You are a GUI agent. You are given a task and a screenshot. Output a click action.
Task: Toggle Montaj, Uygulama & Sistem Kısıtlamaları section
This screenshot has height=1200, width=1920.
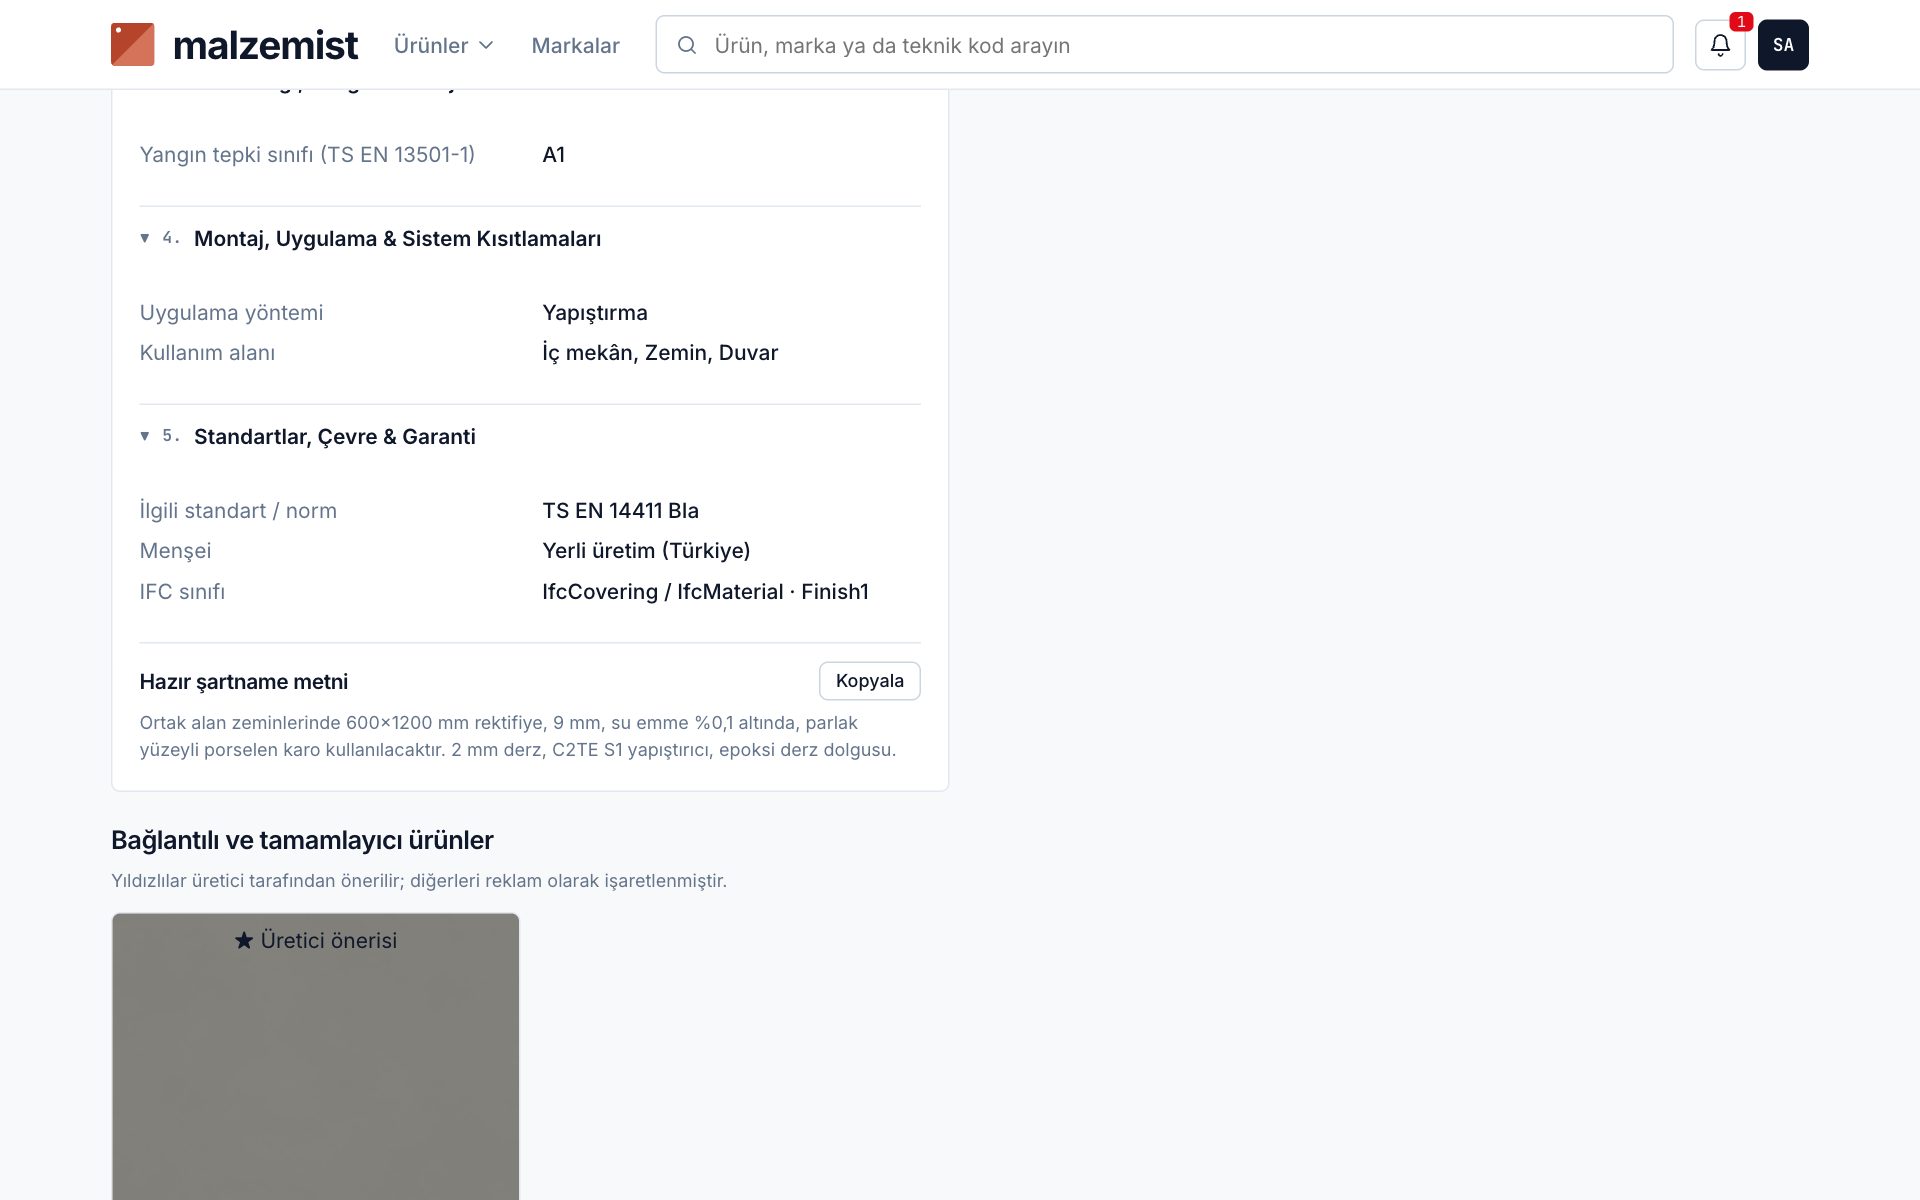(x=397, y=239)
